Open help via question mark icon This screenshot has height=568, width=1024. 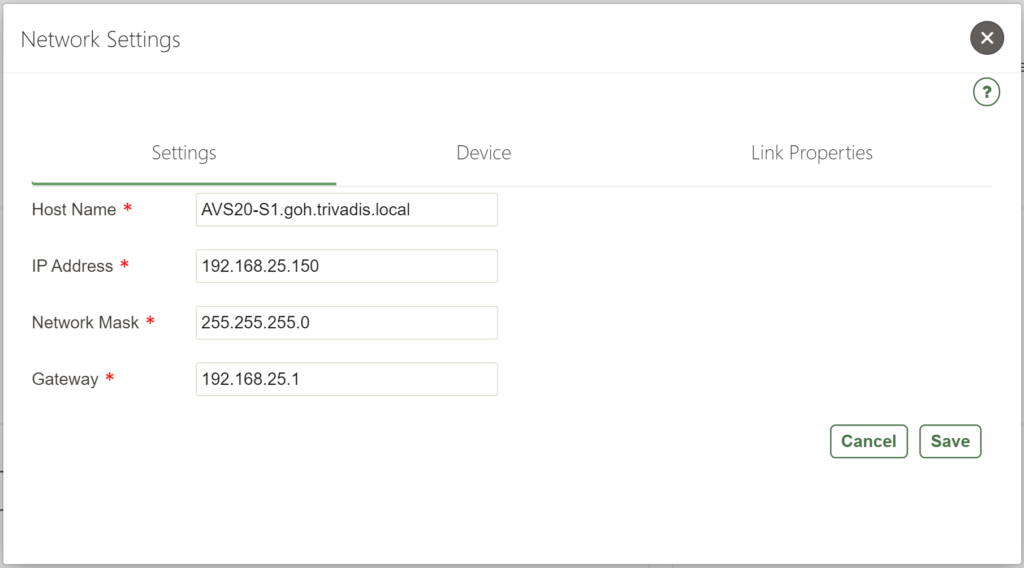(986, 92)
